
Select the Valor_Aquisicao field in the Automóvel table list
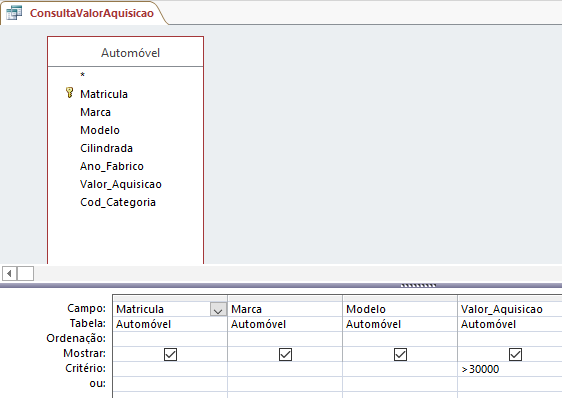(121, 184)
